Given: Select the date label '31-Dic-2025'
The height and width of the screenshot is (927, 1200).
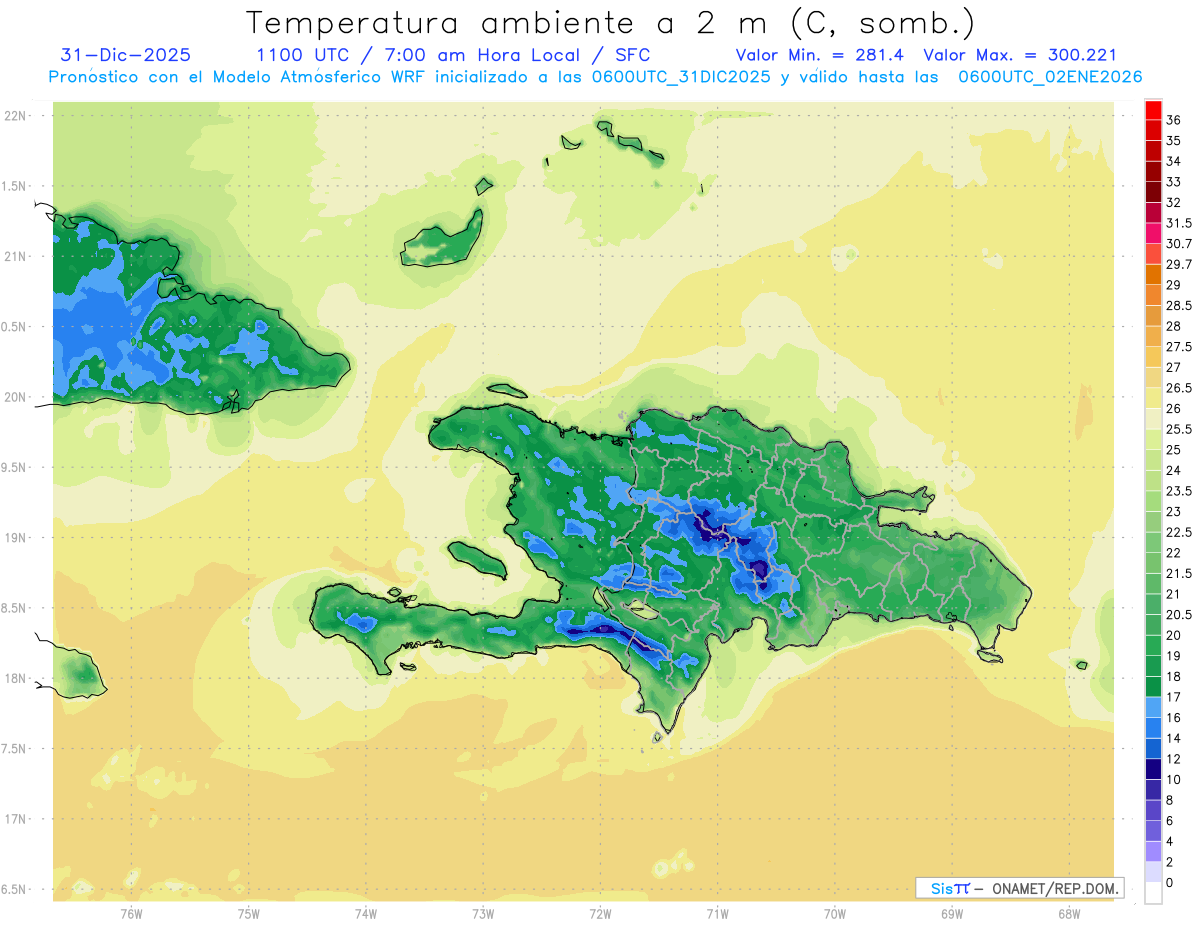Looking at the screenshot, I should click(126, 55).
